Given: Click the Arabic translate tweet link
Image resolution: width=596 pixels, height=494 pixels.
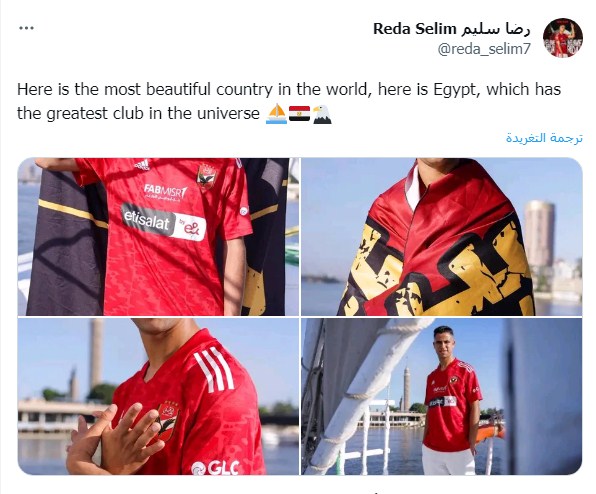Looking at the screenshot, I should point(544,138).
